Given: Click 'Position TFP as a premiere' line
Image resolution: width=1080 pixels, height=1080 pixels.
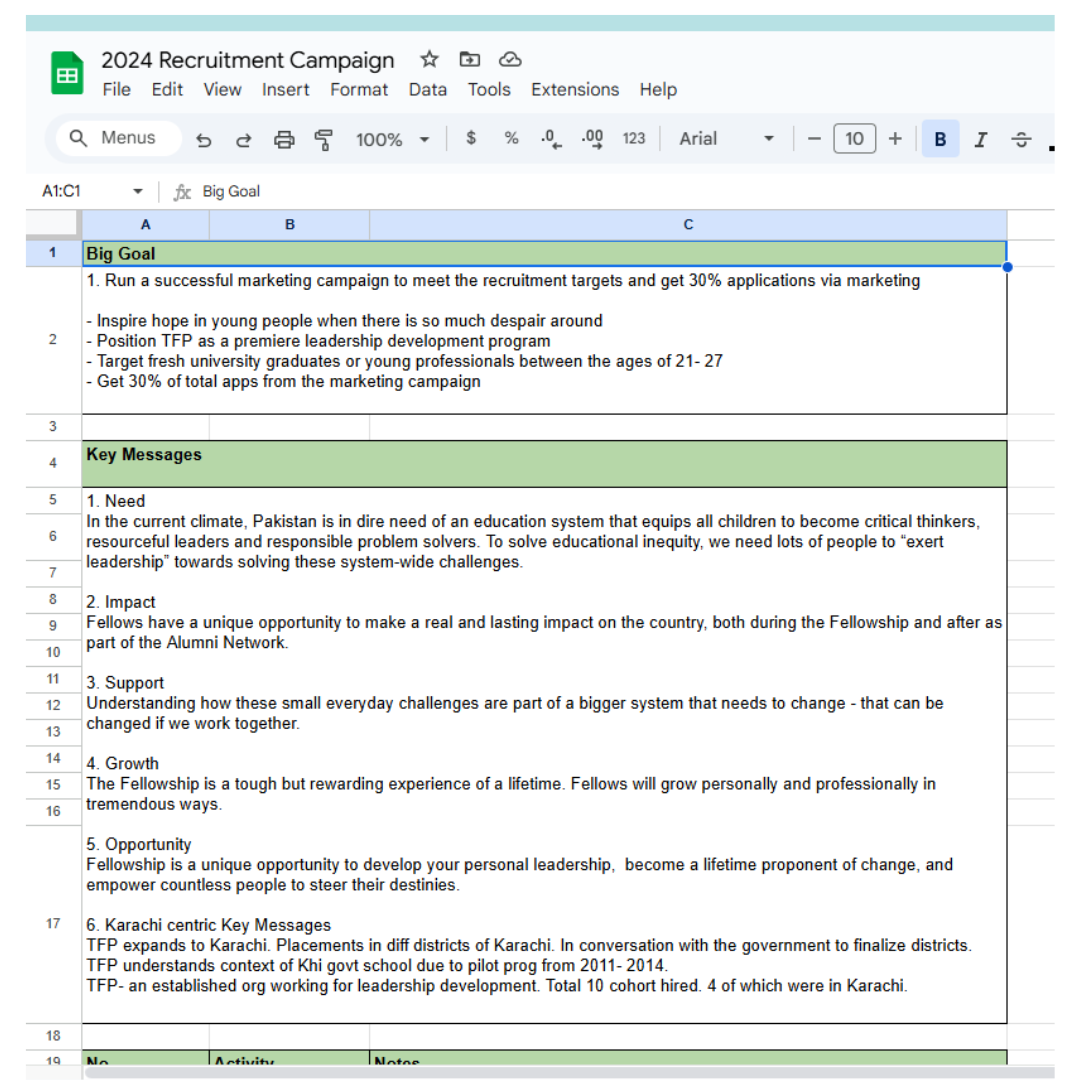Looking at the screenshot, I should click(318, 341).
